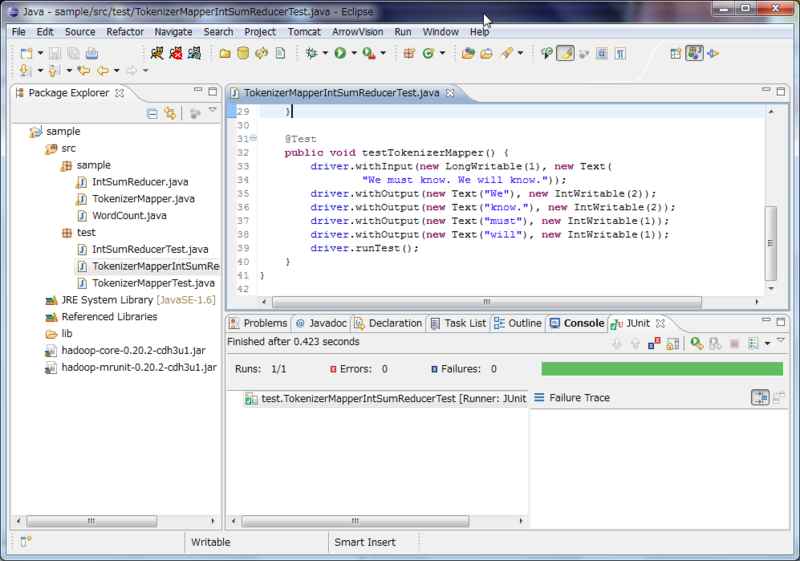Click the document page toolbar icon
The image size is (800, 561).
tap(280, 53)
